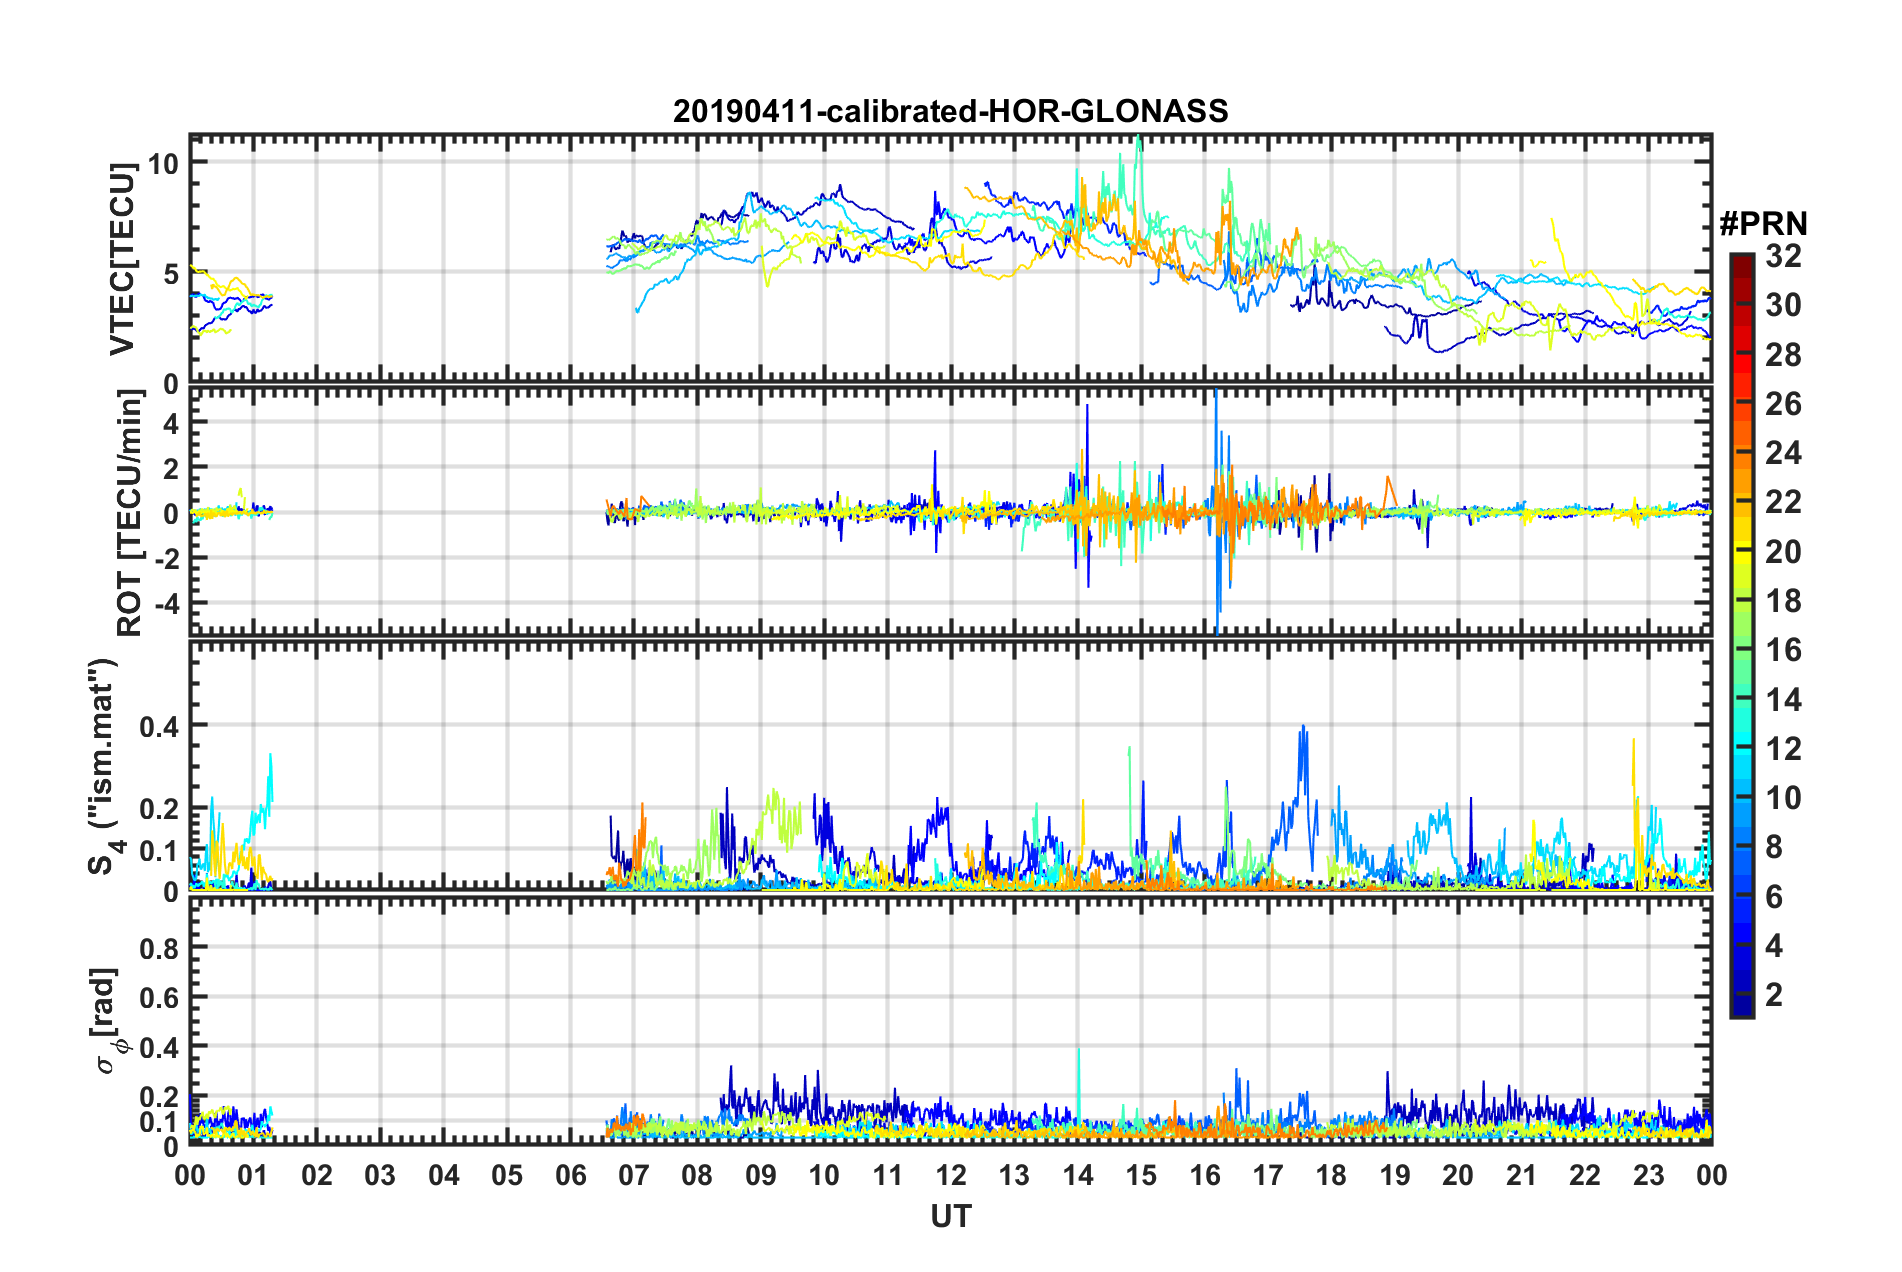Click the ROT axis tick label -4
Screen dimensions: 1902x1272
[166, 604]
